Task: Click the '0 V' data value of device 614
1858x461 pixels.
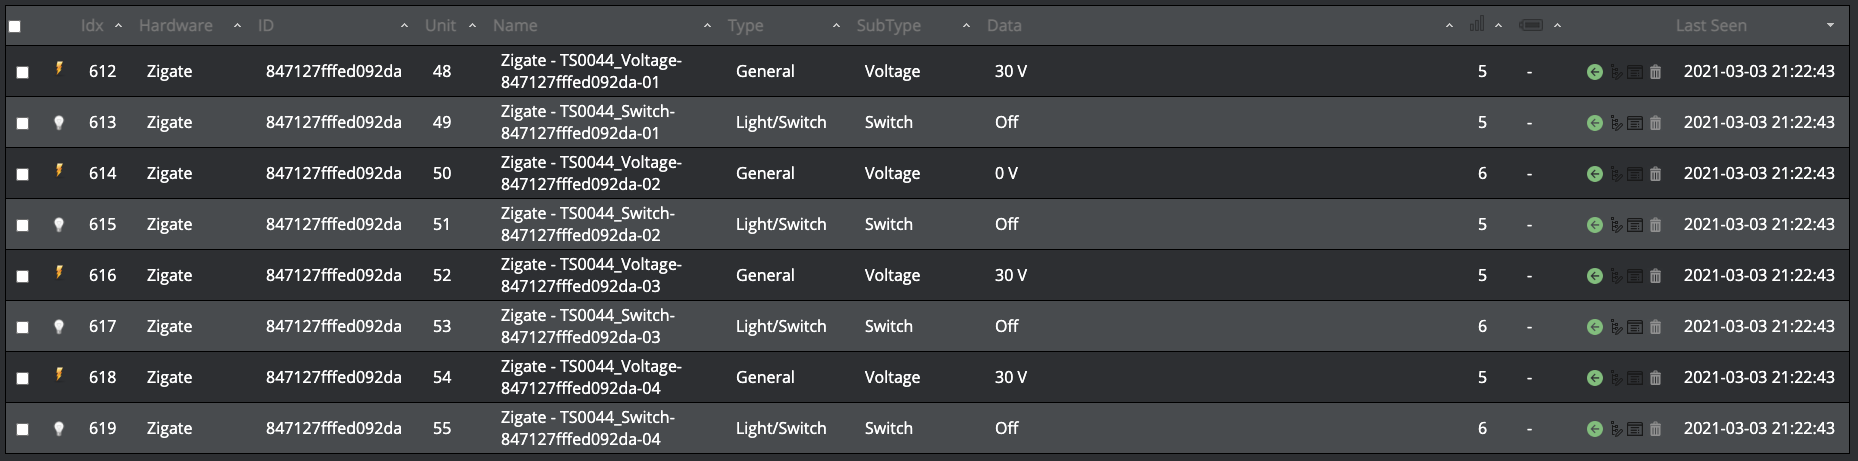Action: 1006,174
